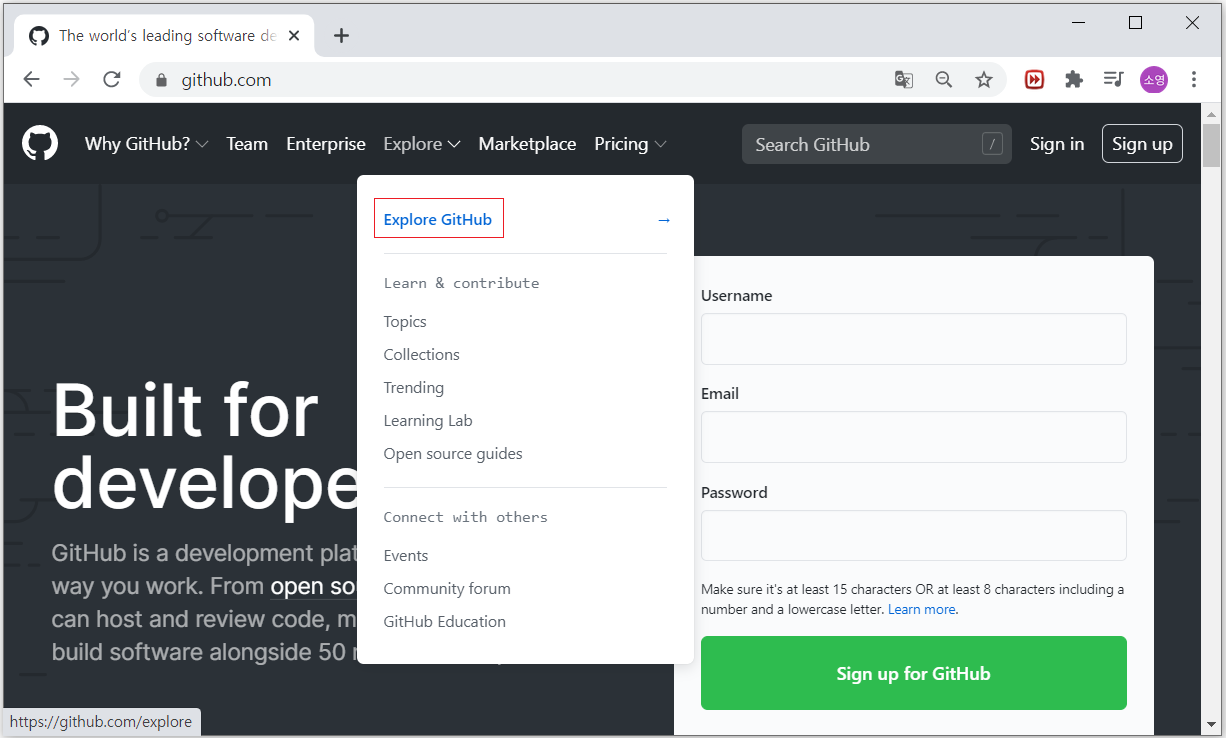Viewport: 1226px width, 738px height.
Task: Close the GitHub browser tab
Action: click(294, 36)
